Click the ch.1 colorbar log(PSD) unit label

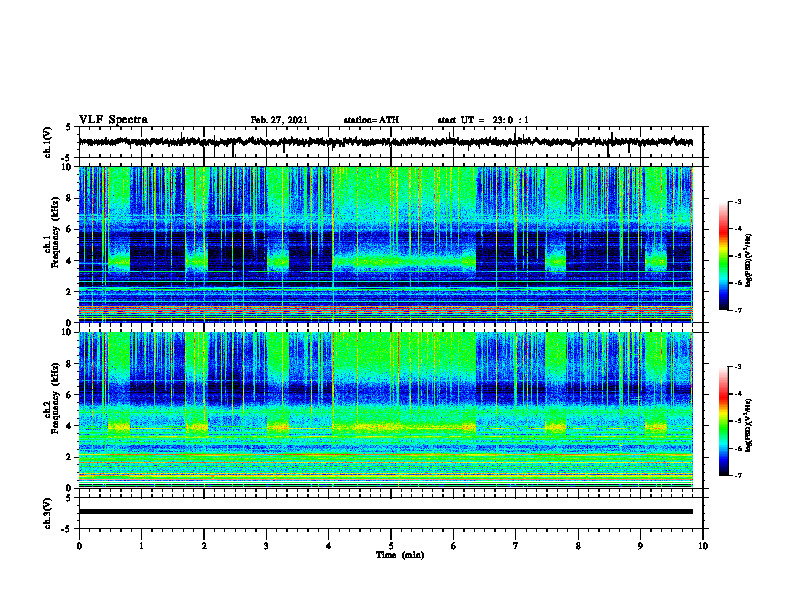click(749, 261)
